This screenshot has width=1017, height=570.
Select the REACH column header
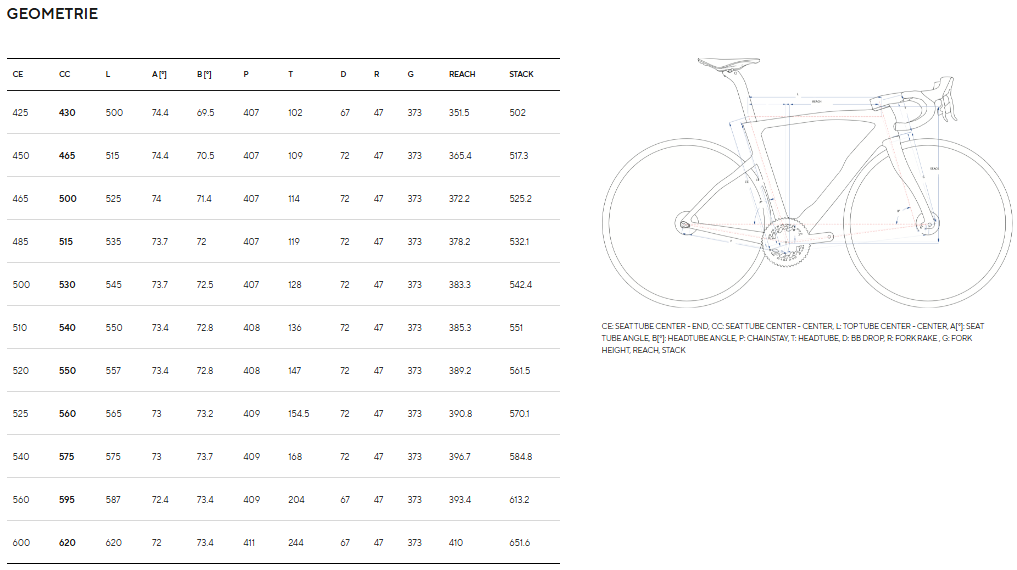click(462, 75)
